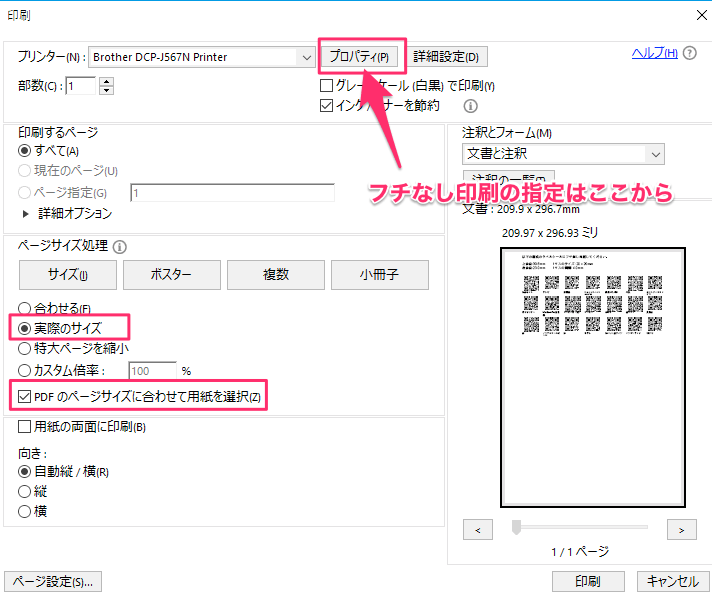Go to next preview page button
The width and height of the screenshot is (712, 600).
[x=682, y=530]
